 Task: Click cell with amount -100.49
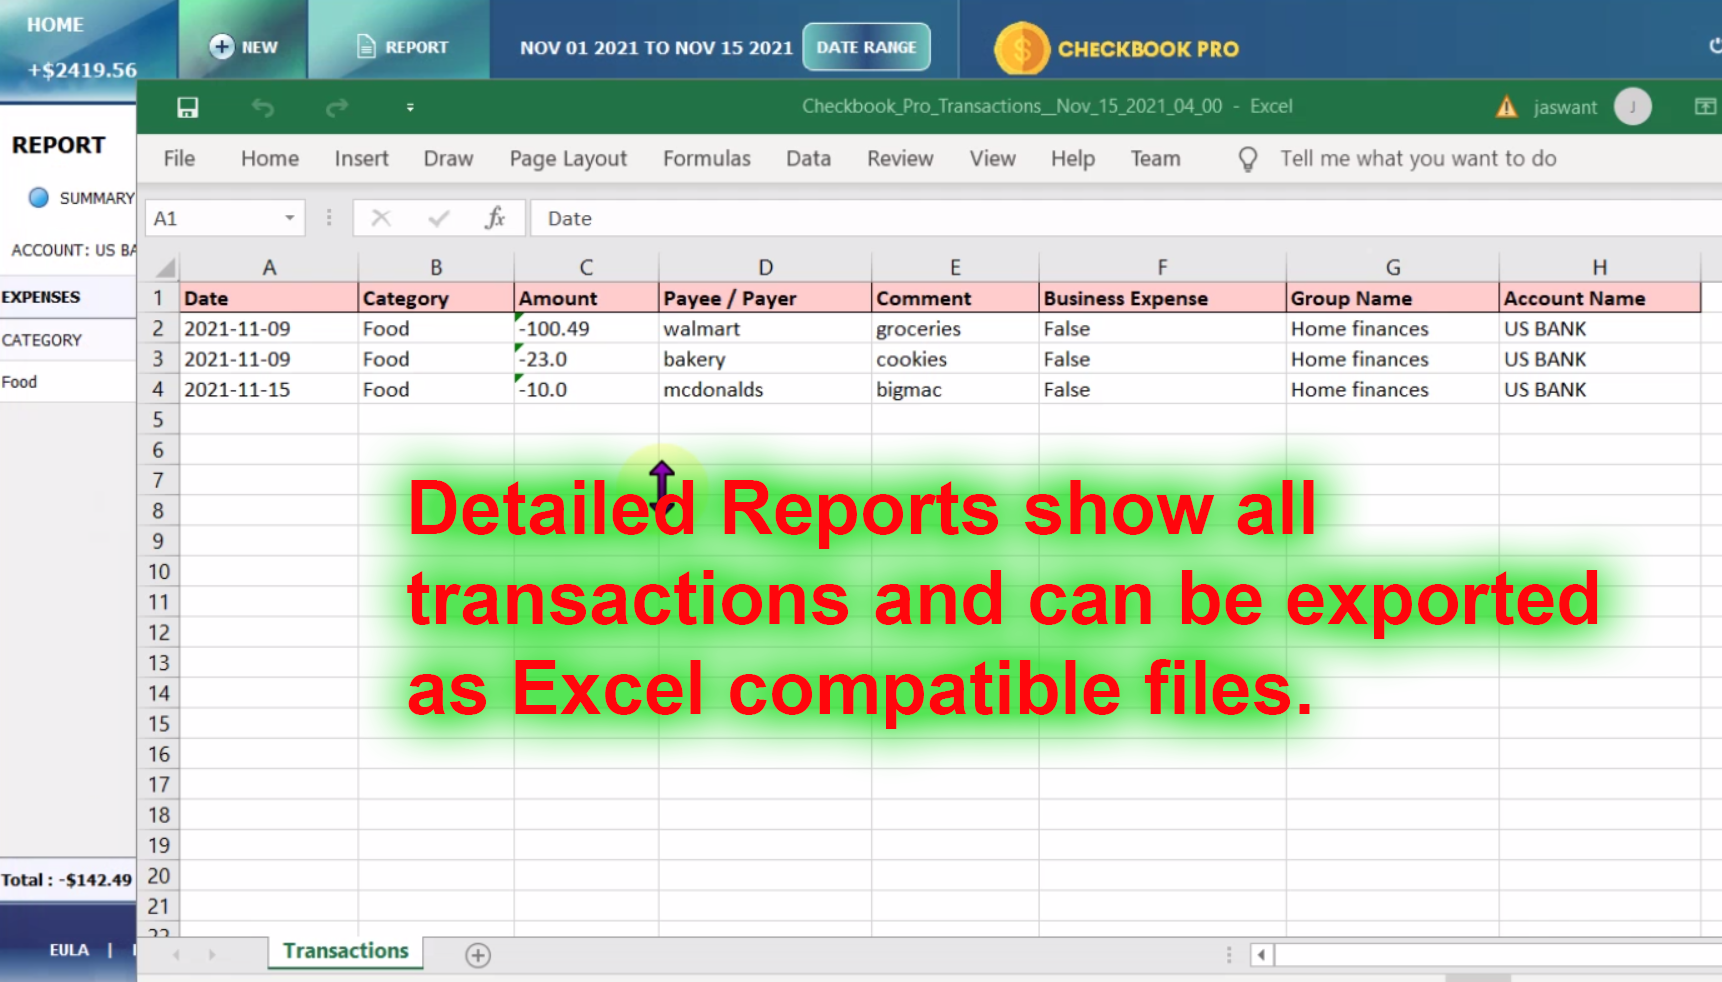click(586, 328)
